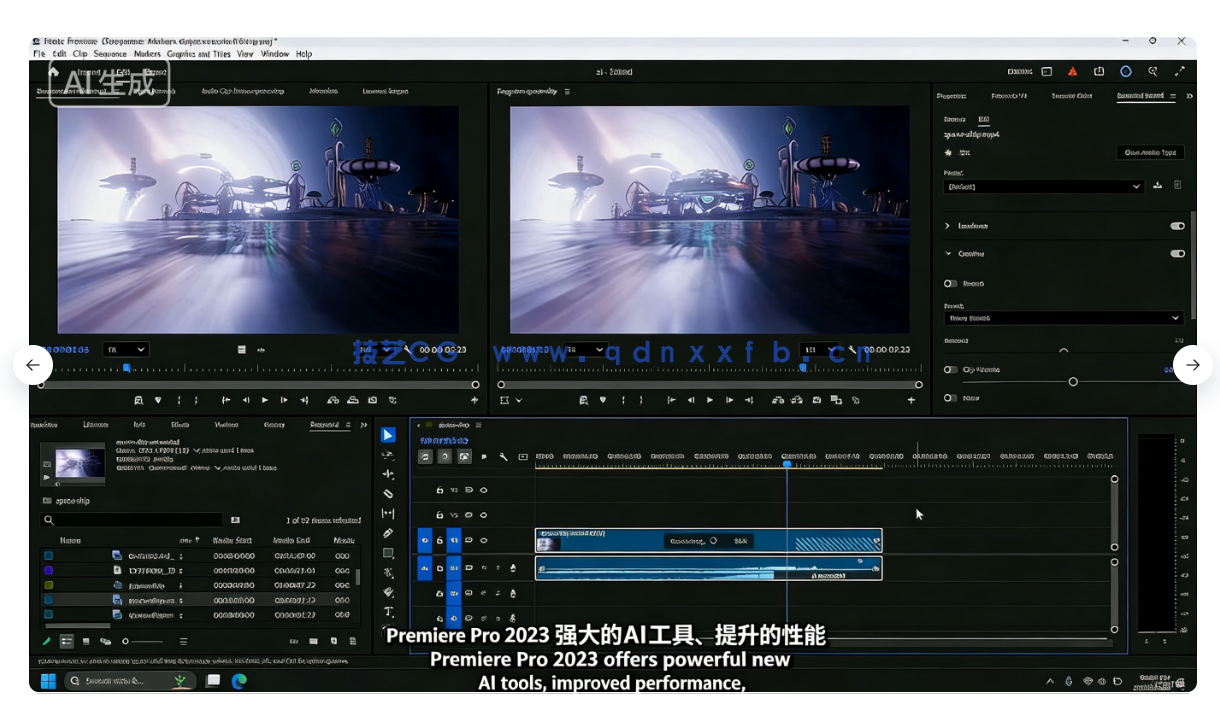Lock the V1 track in the timeline
This screenshot has width=1220, height=705.
(x=440, y=540)
